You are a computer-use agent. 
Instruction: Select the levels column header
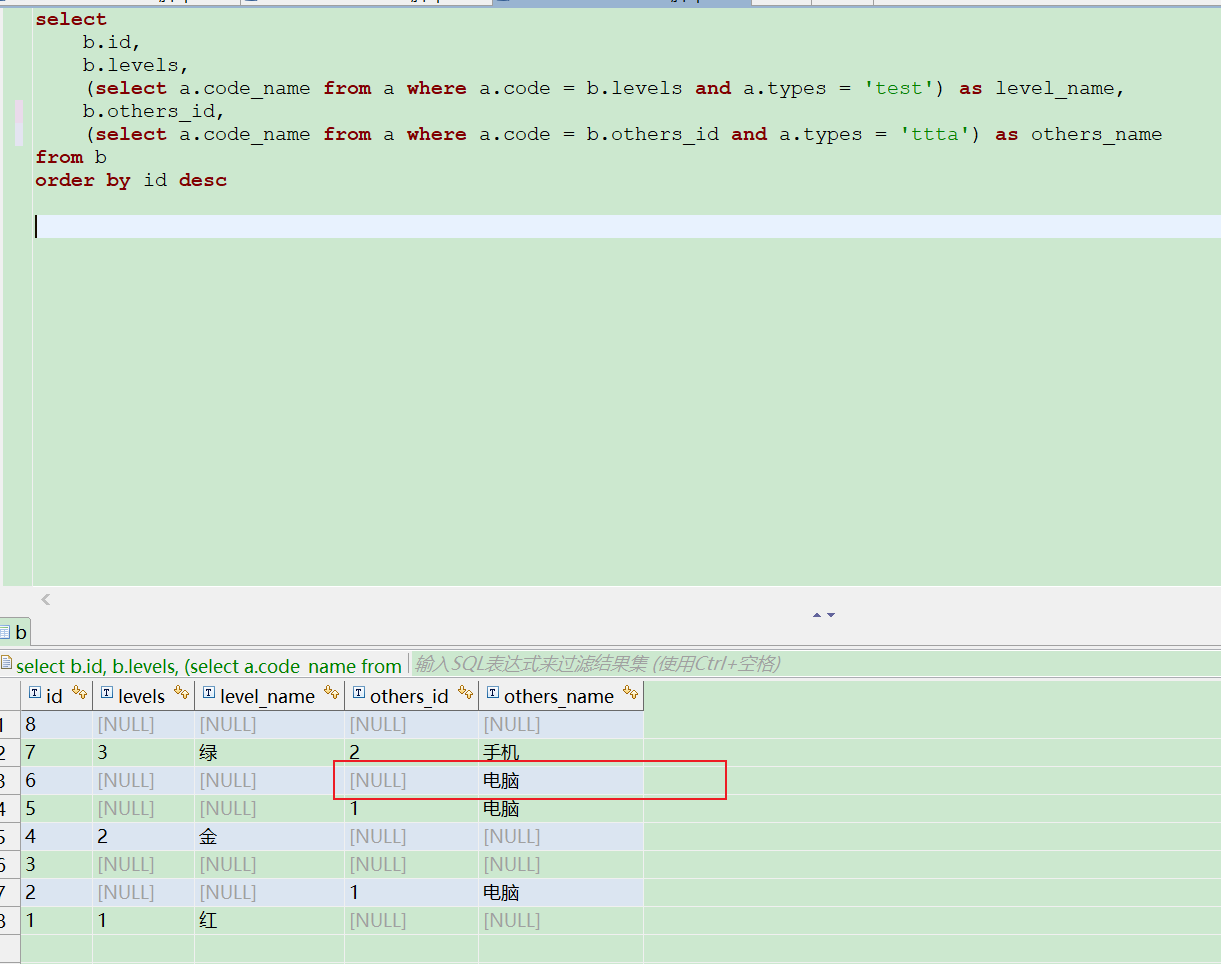(143, 696)
